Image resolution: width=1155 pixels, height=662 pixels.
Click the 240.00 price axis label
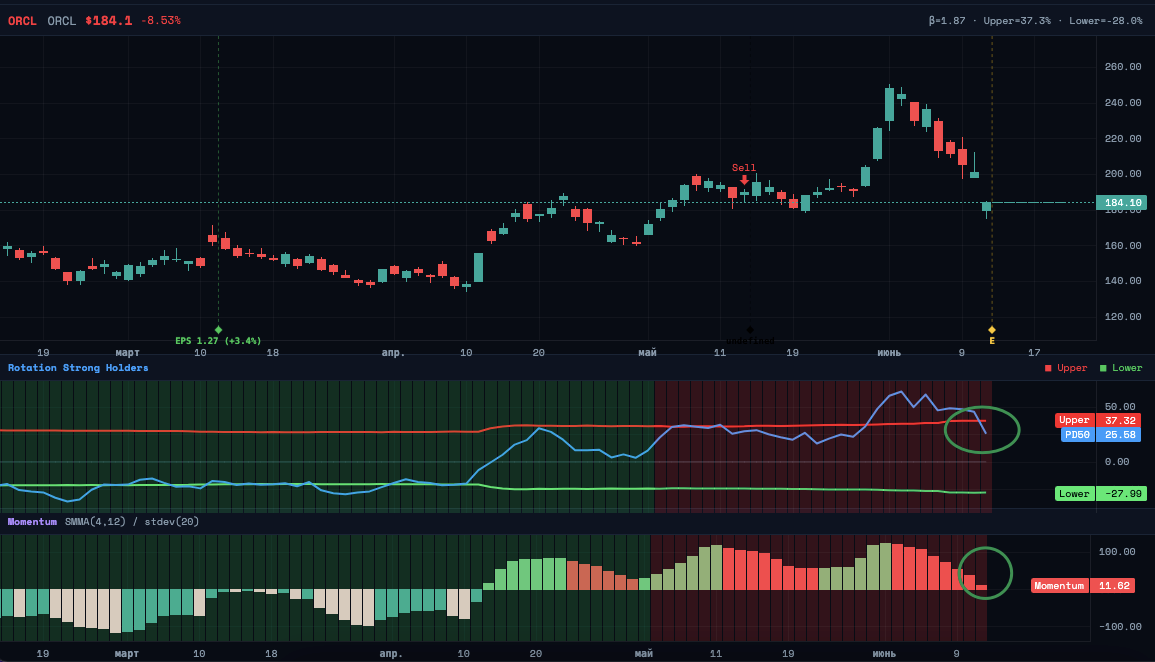pyautogui.click(x=1123, y=103)
